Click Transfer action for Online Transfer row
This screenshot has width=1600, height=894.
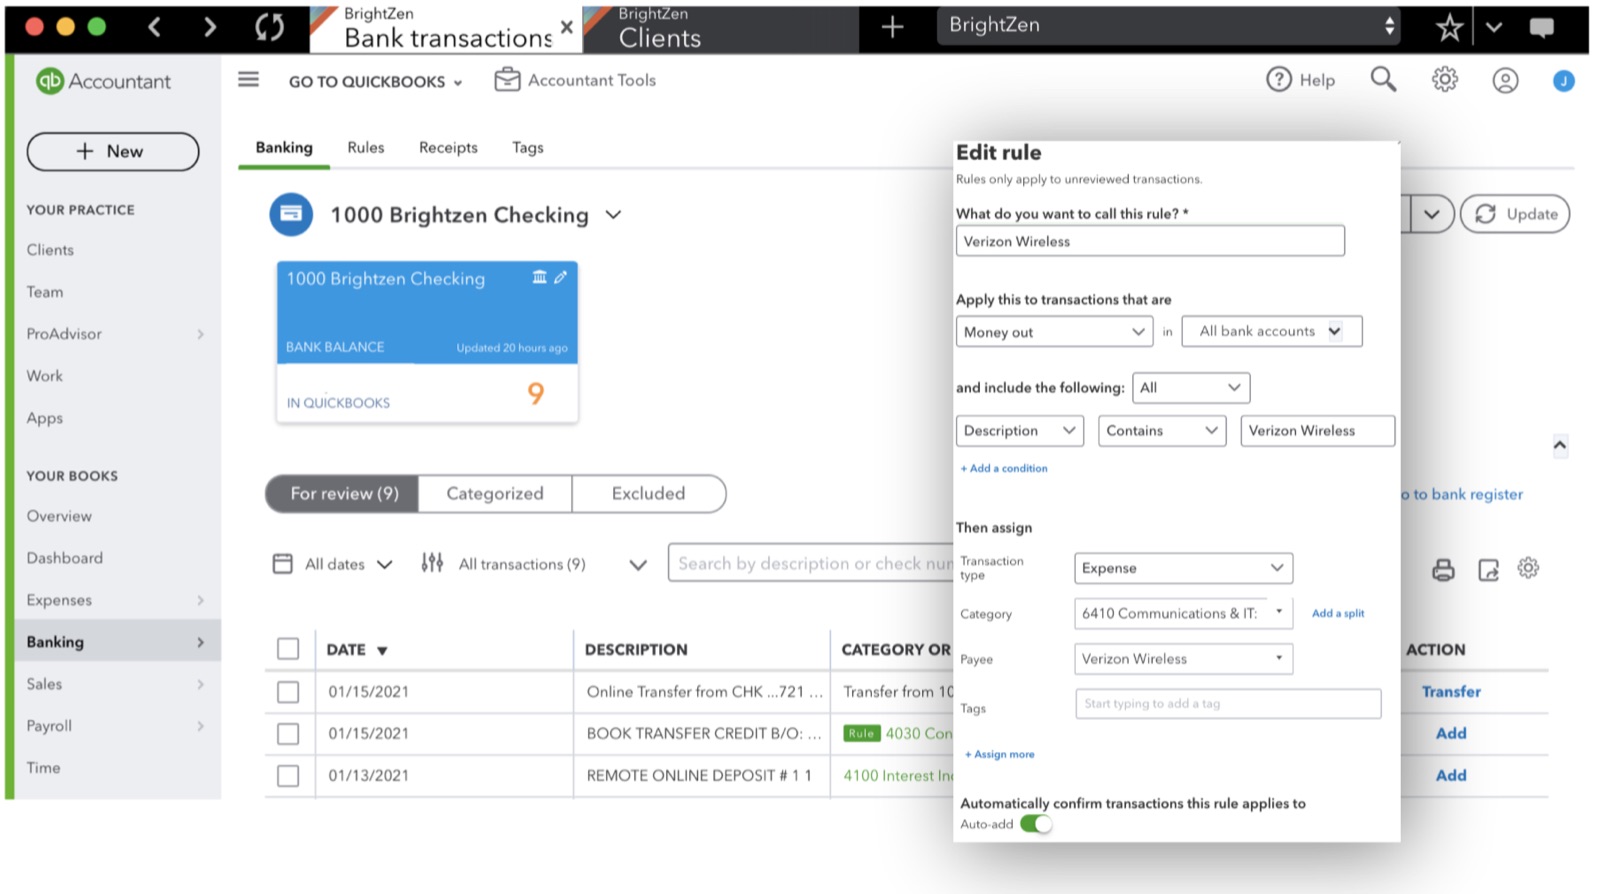[x=1451, y=691]
